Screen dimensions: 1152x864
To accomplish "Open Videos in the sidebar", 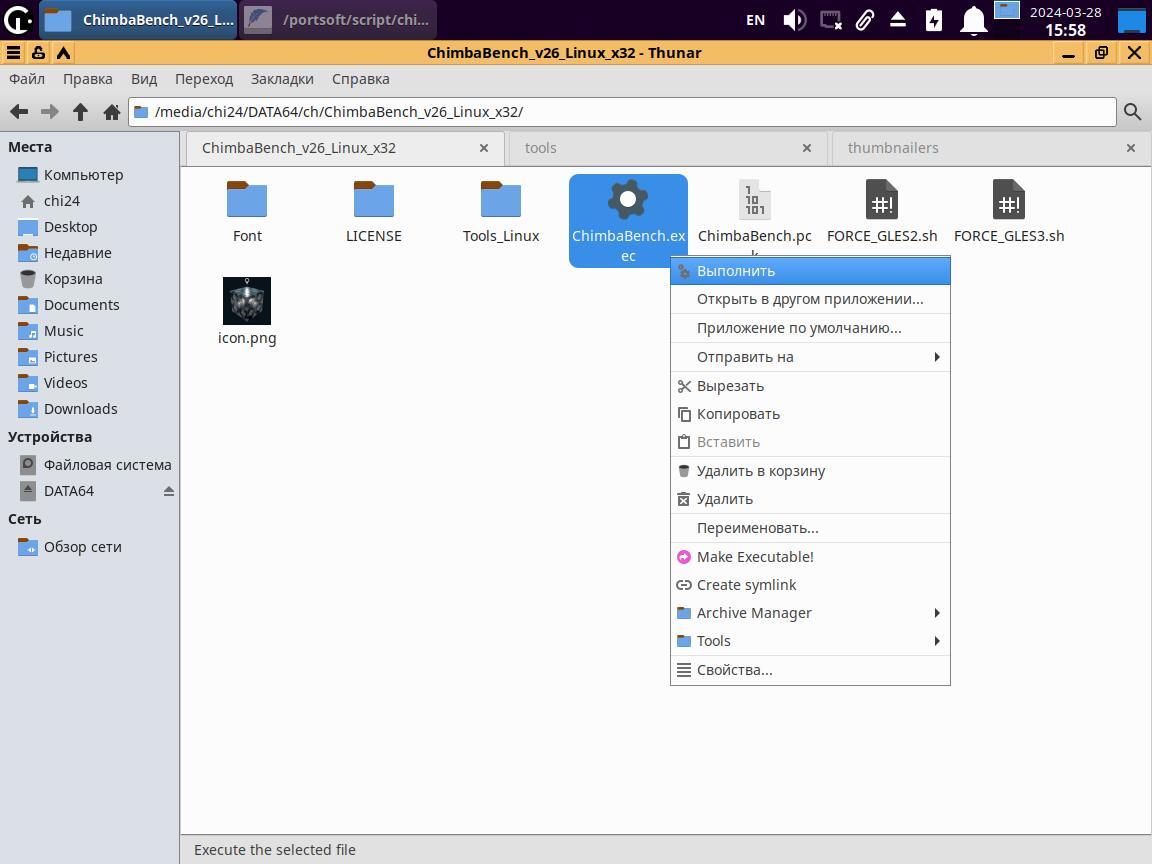I will (65, 384).
